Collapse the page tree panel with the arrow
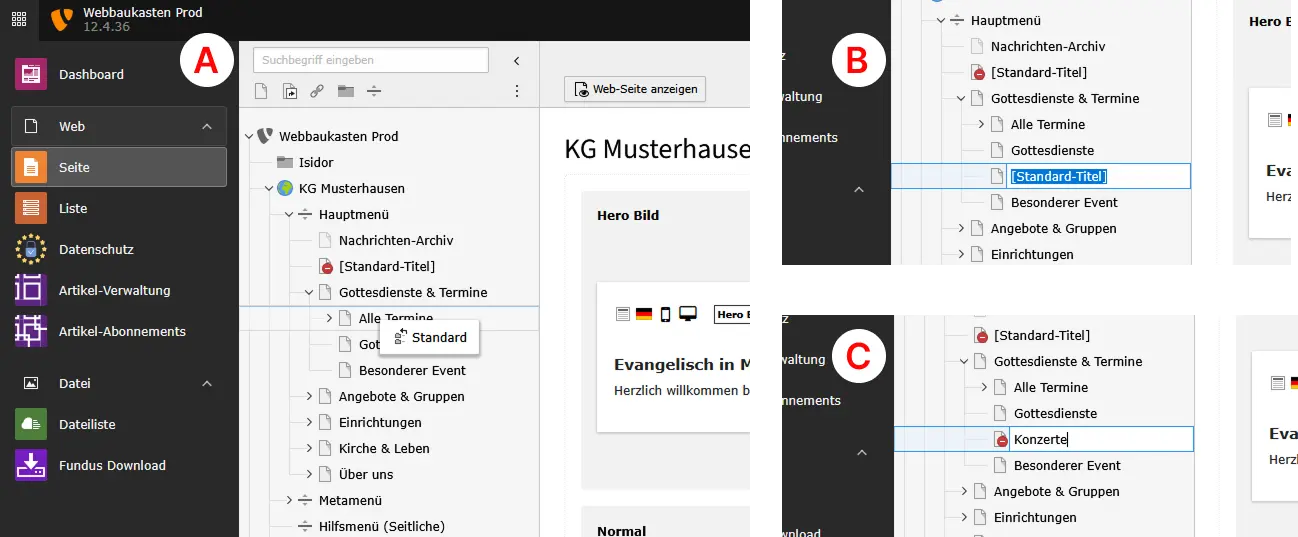This screenshot has width=1298, height=537. (x=517, y=61)
